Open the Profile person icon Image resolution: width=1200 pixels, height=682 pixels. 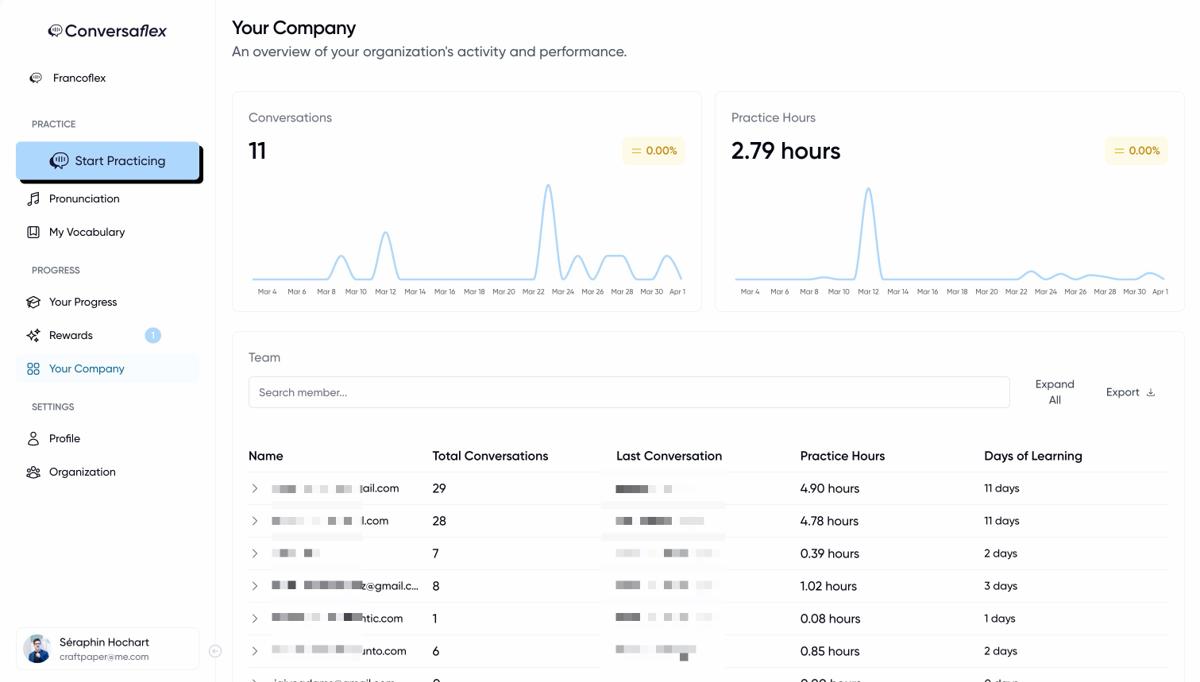35,438
